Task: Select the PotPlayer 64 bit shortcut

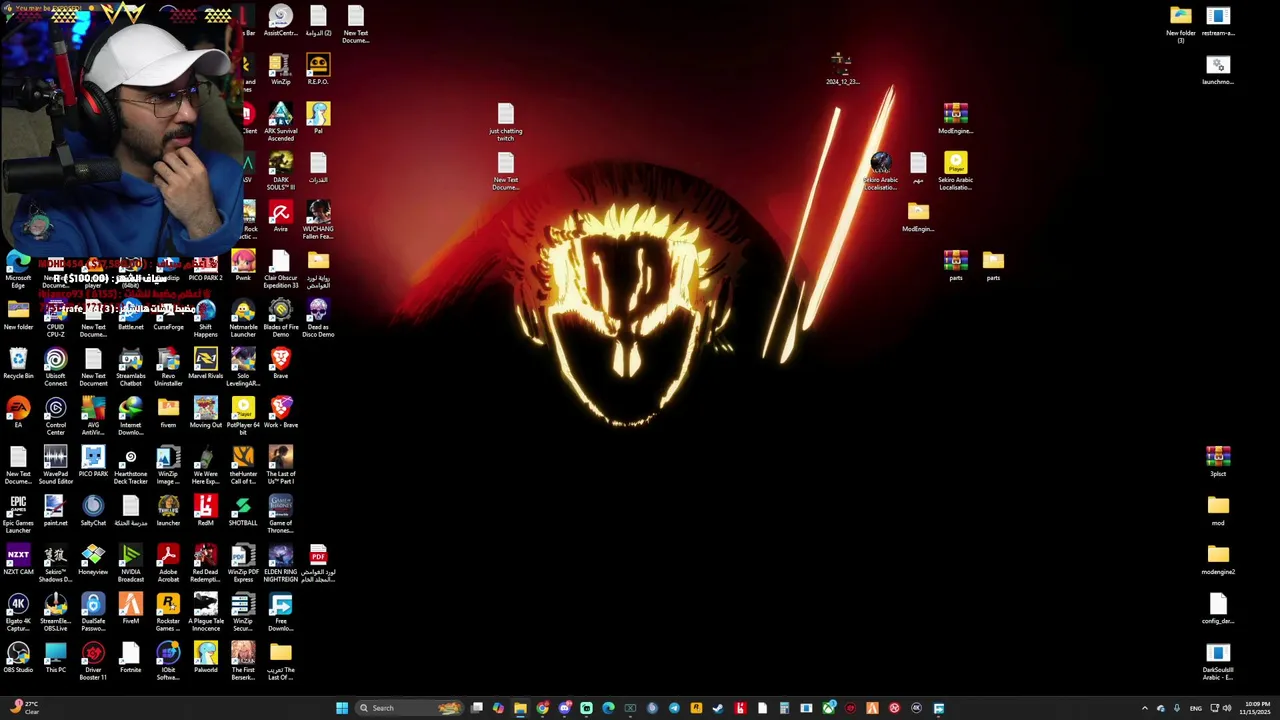Action: 243,416
